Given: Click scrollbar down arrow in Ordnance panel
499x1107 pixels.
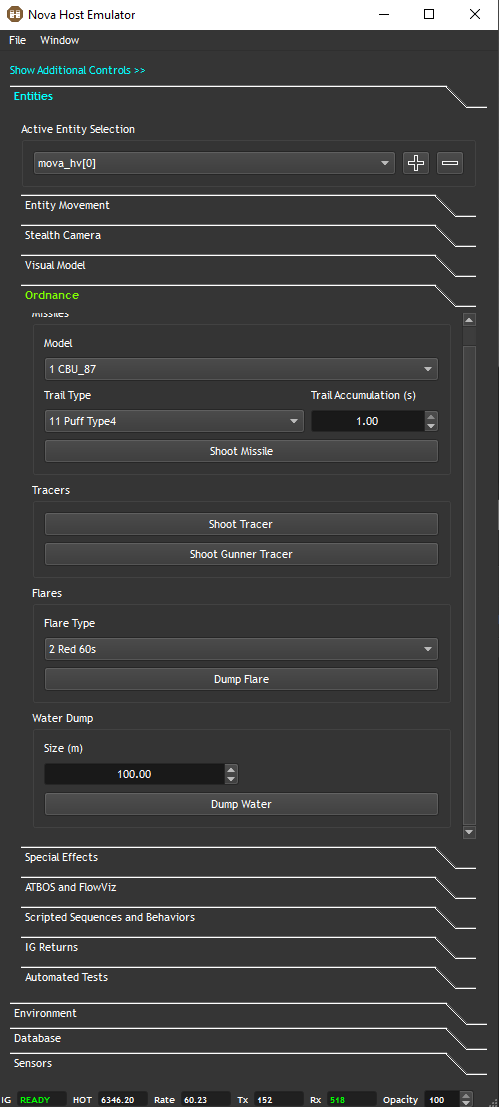Looking at the screenshot, I should [469, 833].
